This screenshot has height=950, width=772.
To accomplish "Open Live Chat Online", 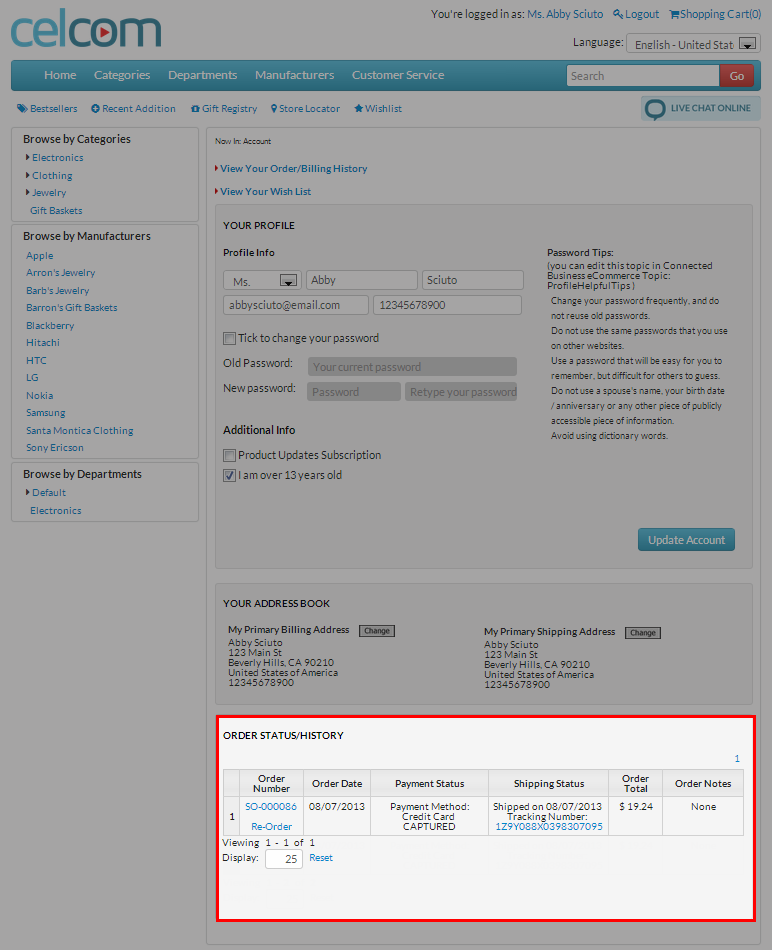I will 700,108.
